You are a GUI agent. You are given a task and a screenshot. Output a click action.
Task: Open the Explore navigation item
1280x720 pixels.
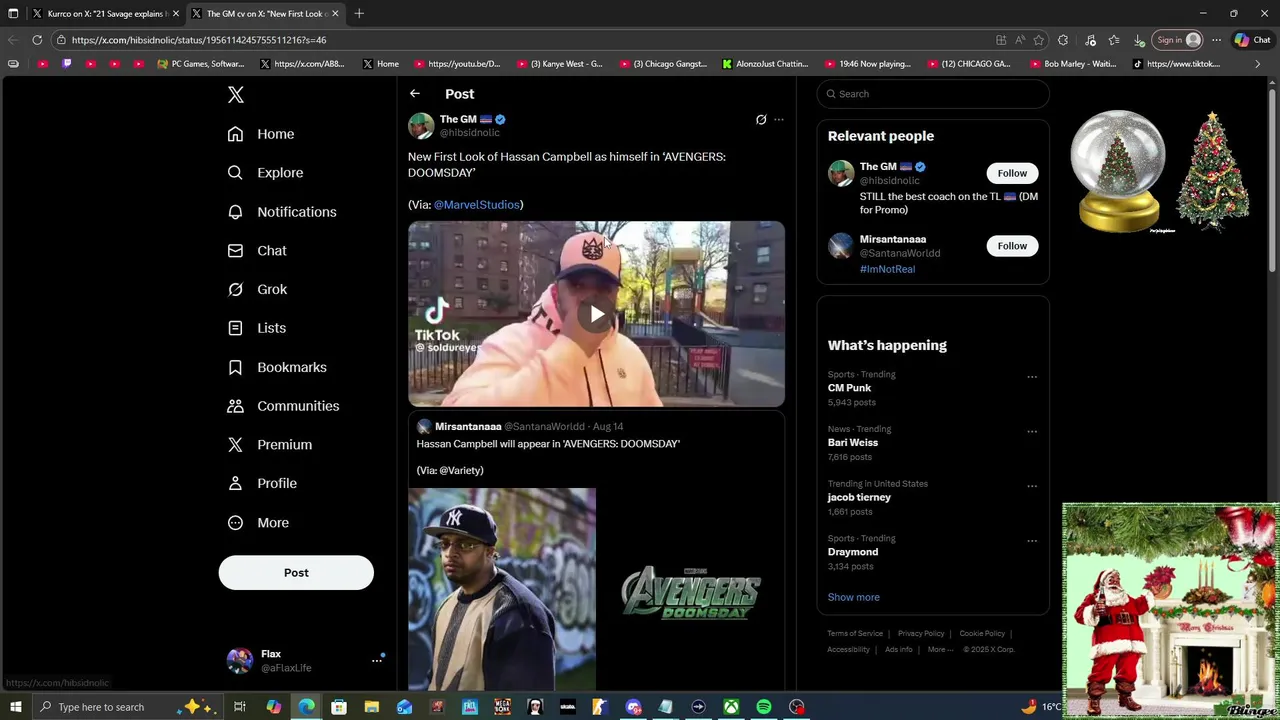265,173
